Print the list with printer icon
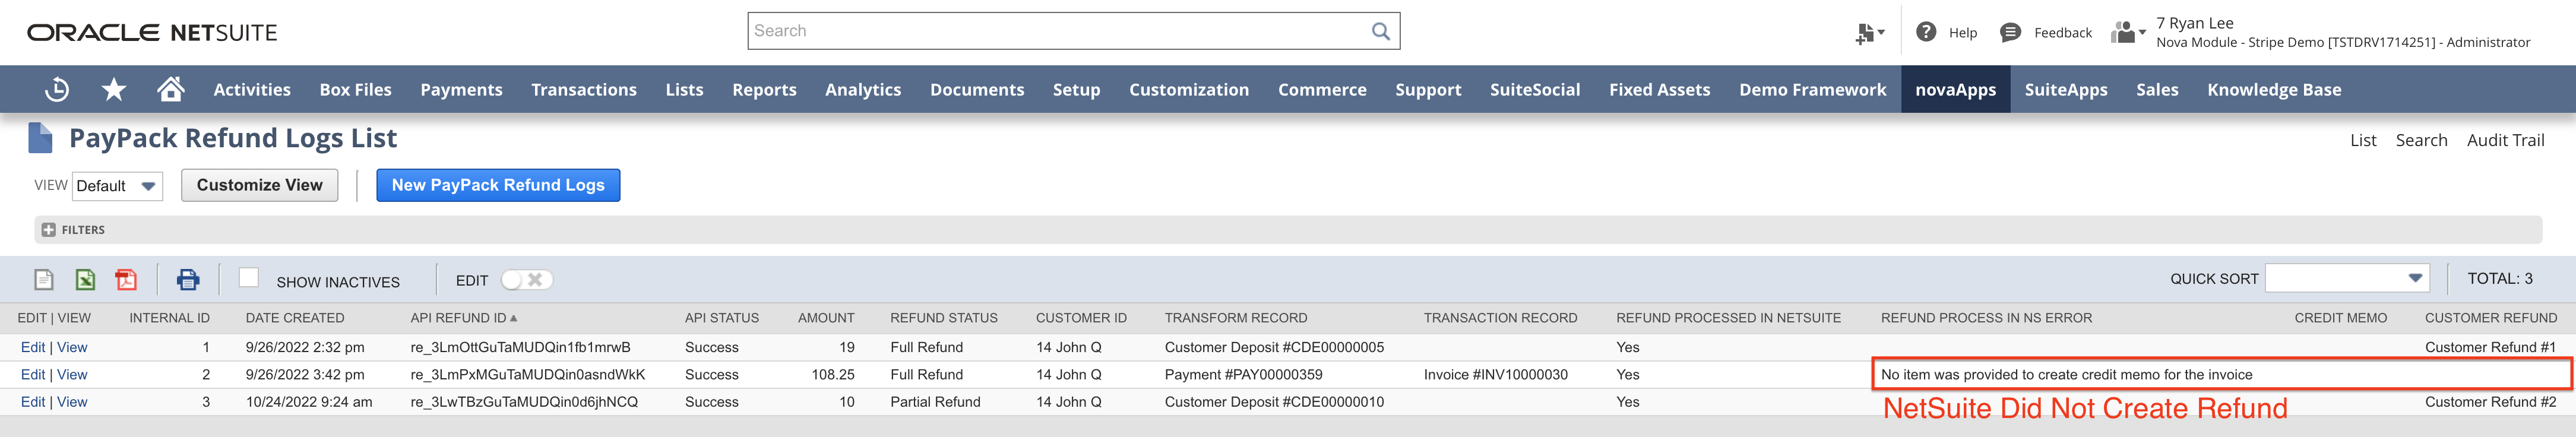Image resolution: width=2576 pixels, height=437 pixels. 188,280
